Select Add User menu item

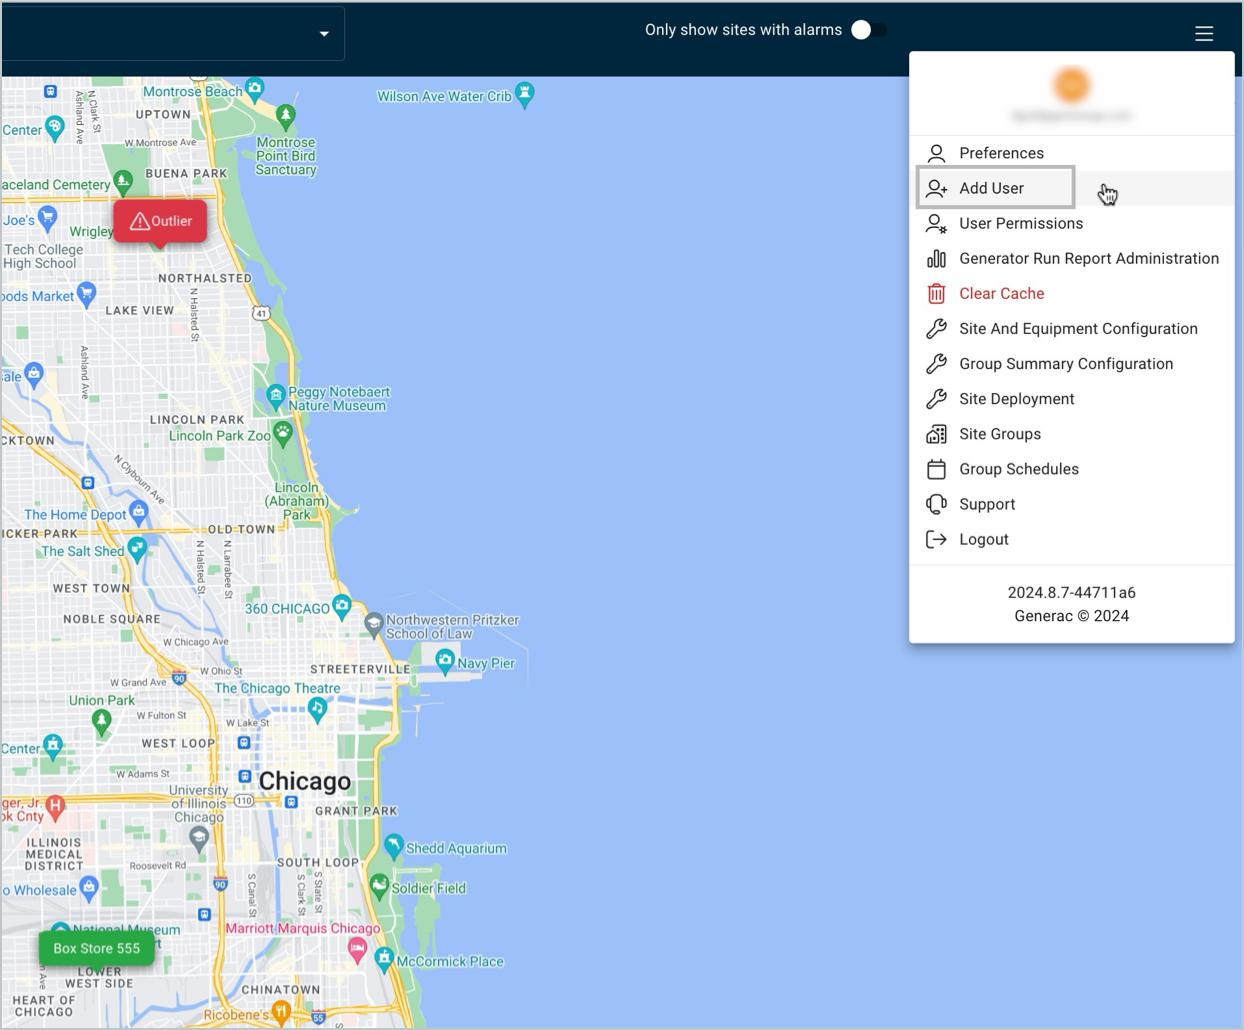991,188
